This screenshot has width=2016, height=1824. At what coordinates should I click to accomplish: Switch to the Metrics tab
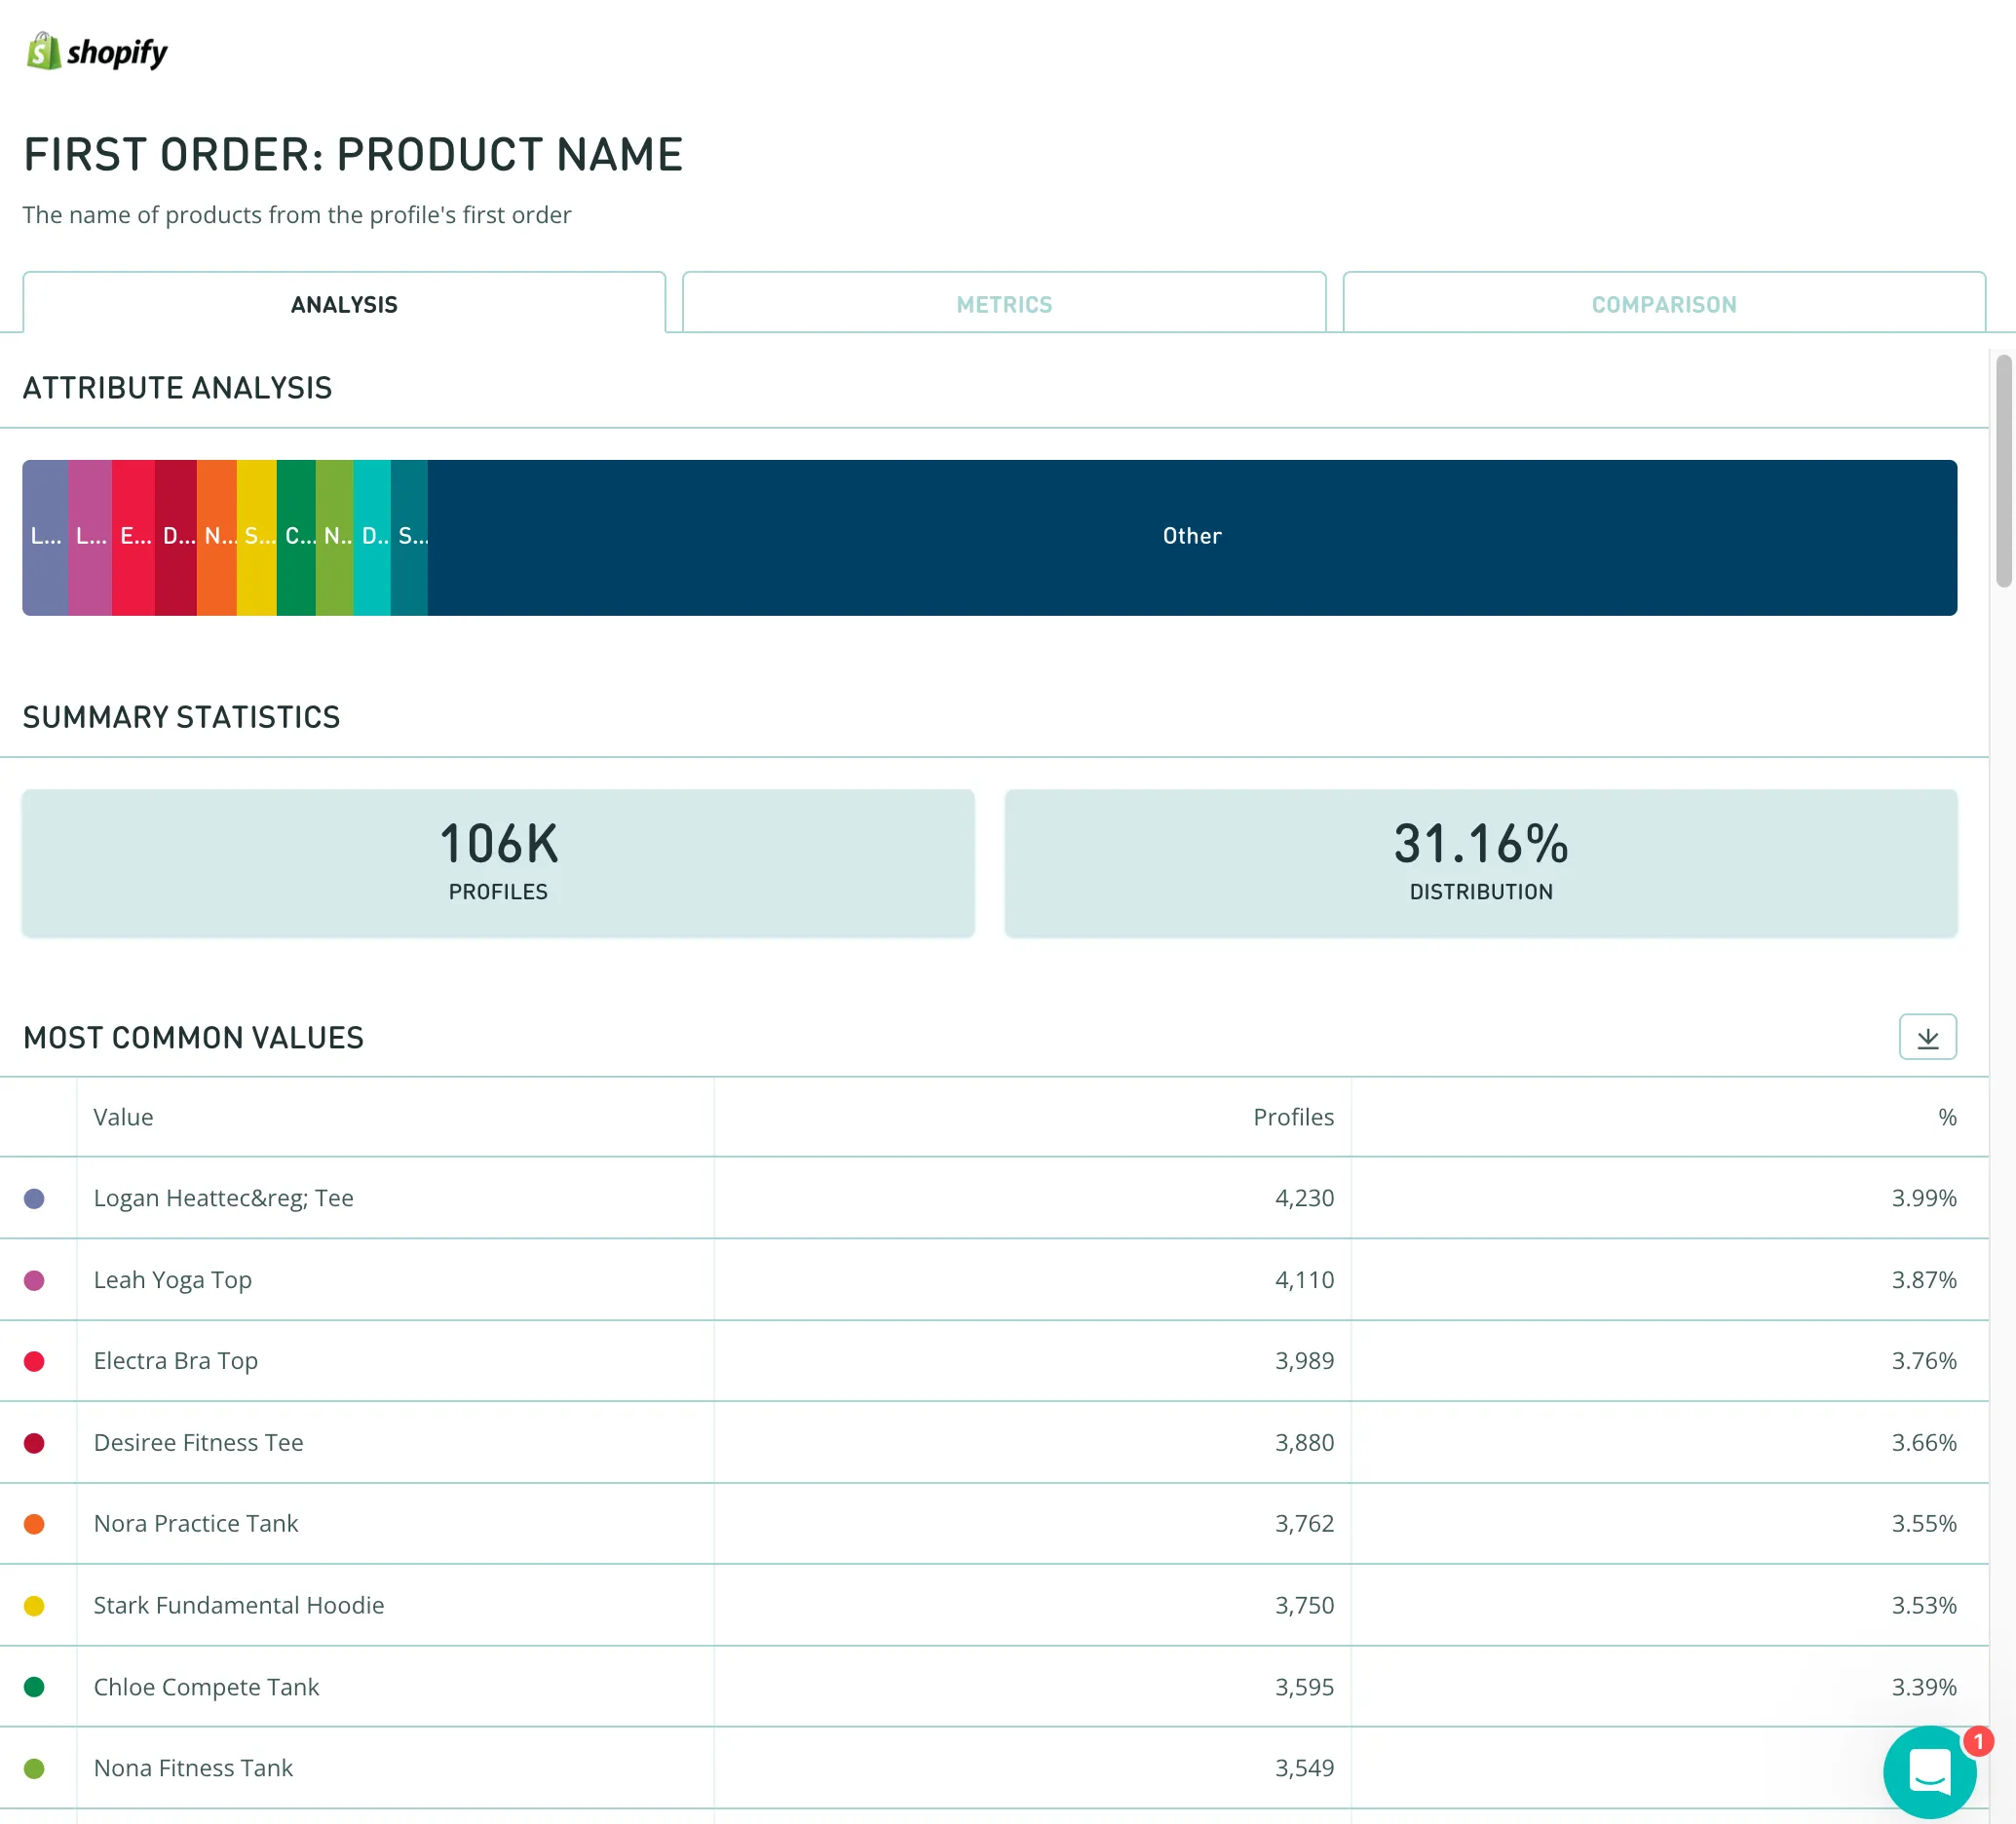(x=1004, y=304)
